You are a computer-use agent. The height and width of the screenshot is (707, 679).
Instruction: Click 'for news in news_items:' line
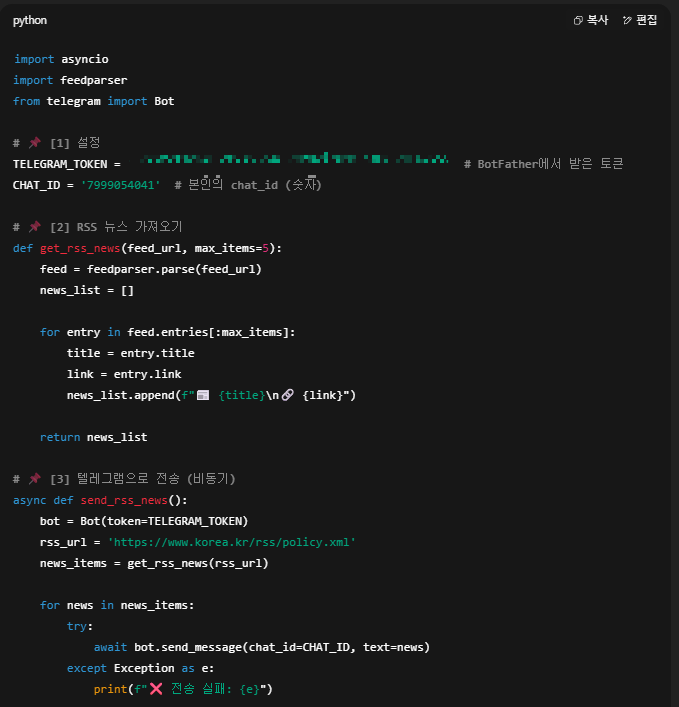coord(117,605)
